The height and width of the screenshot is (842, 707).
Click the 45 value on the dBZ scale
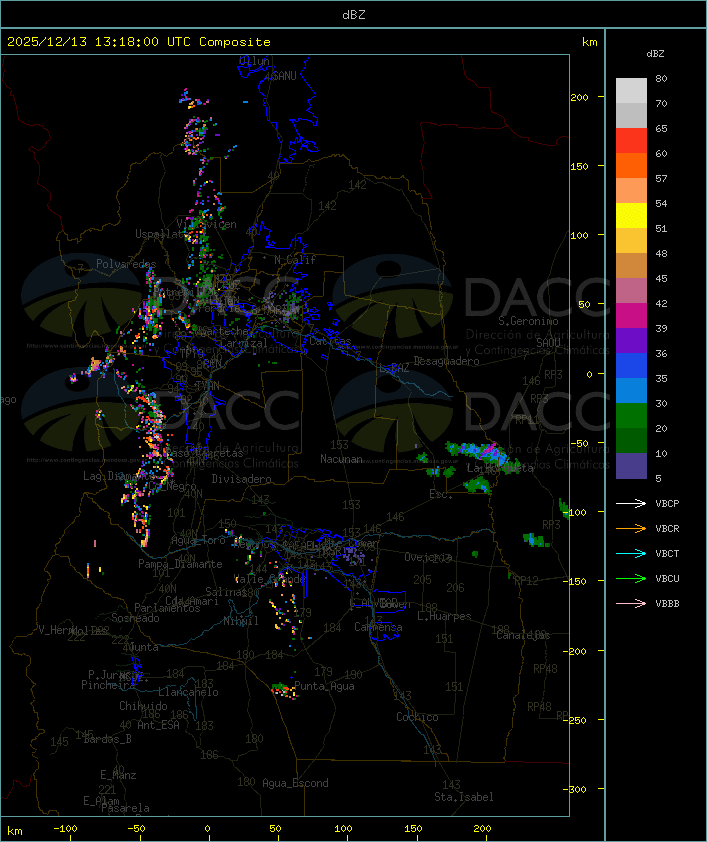pyautogui.click(x=661, y=278)
